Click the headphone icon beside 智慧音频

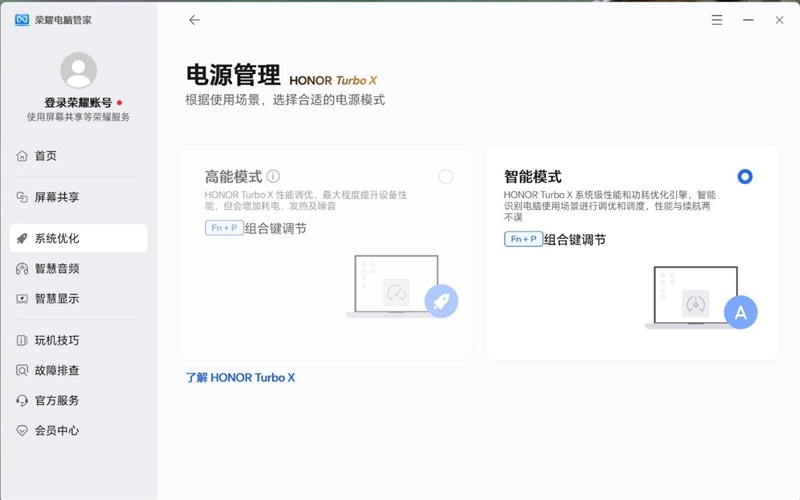[22, 268]
